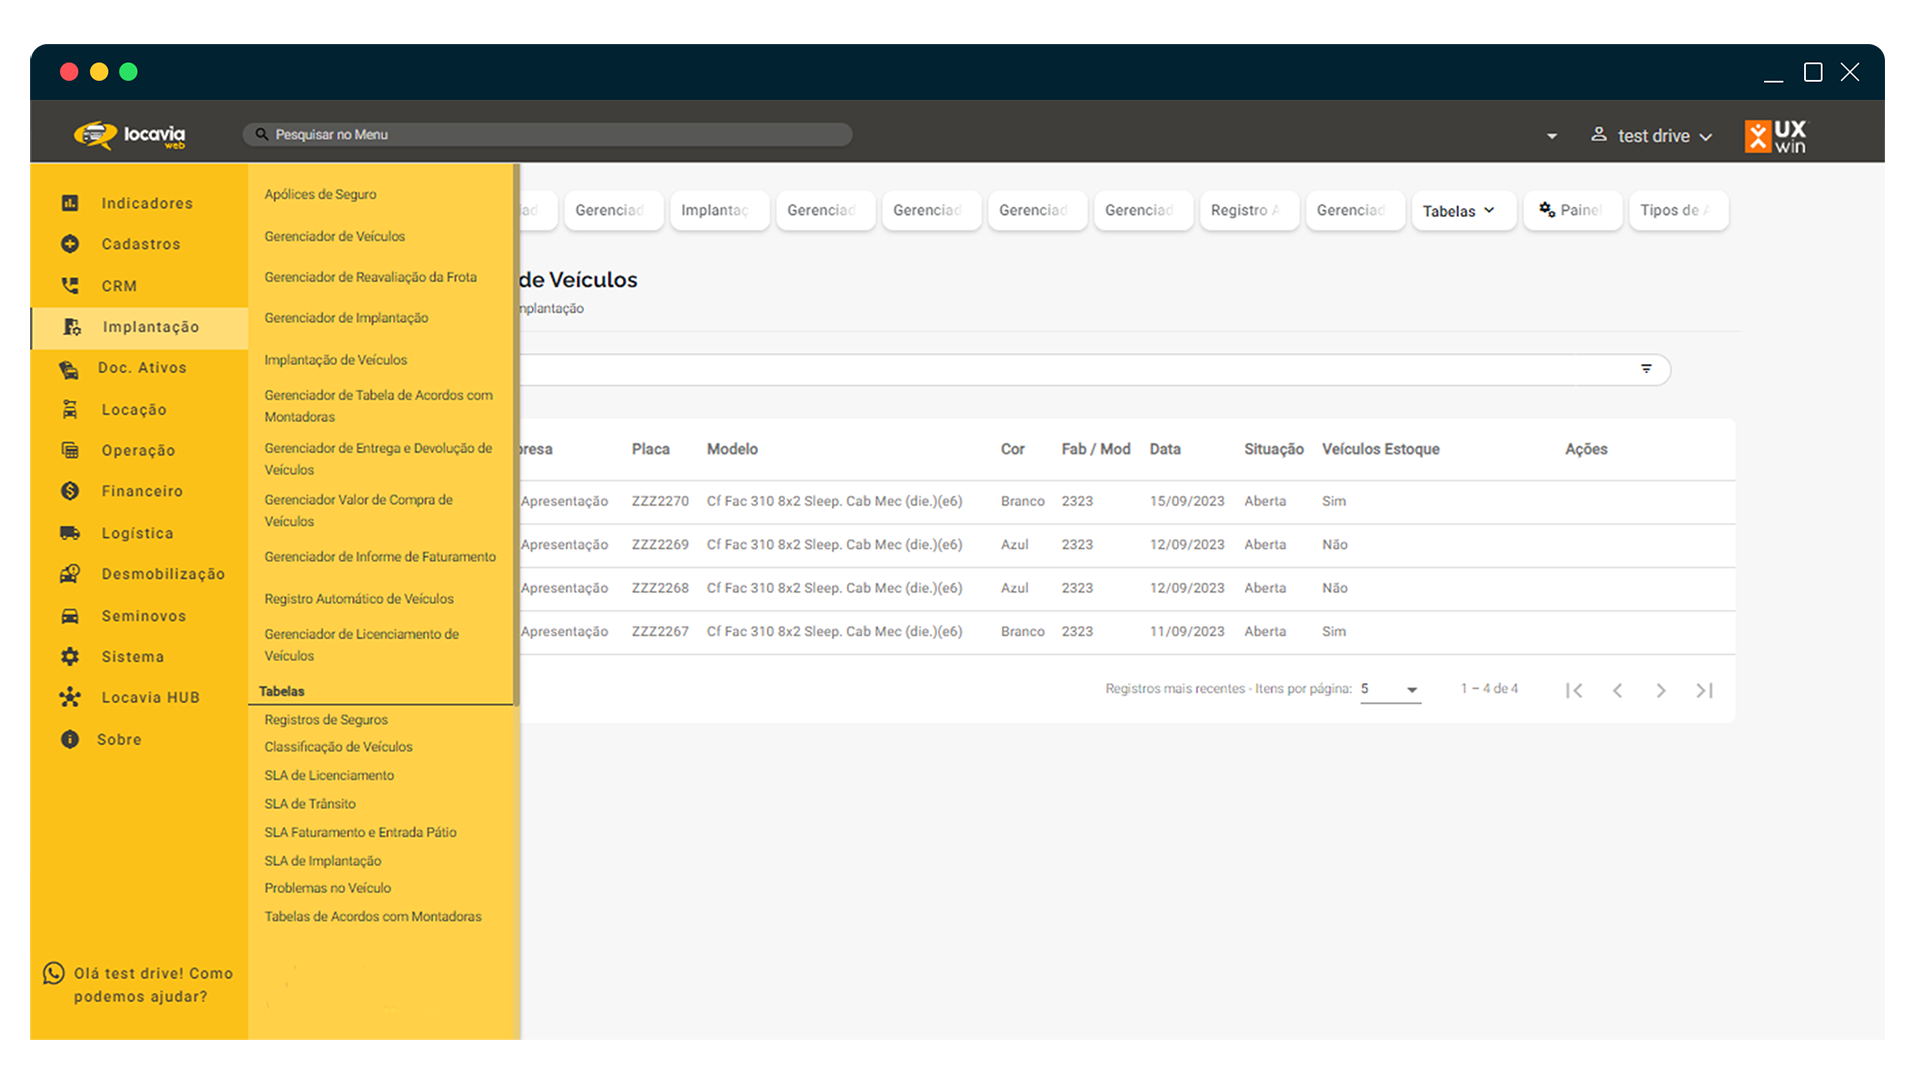Open Gerenciador de Entrega e Devolução de Veículos
The height and width of the screenshot is (1080, 1920).
point(378,459)
